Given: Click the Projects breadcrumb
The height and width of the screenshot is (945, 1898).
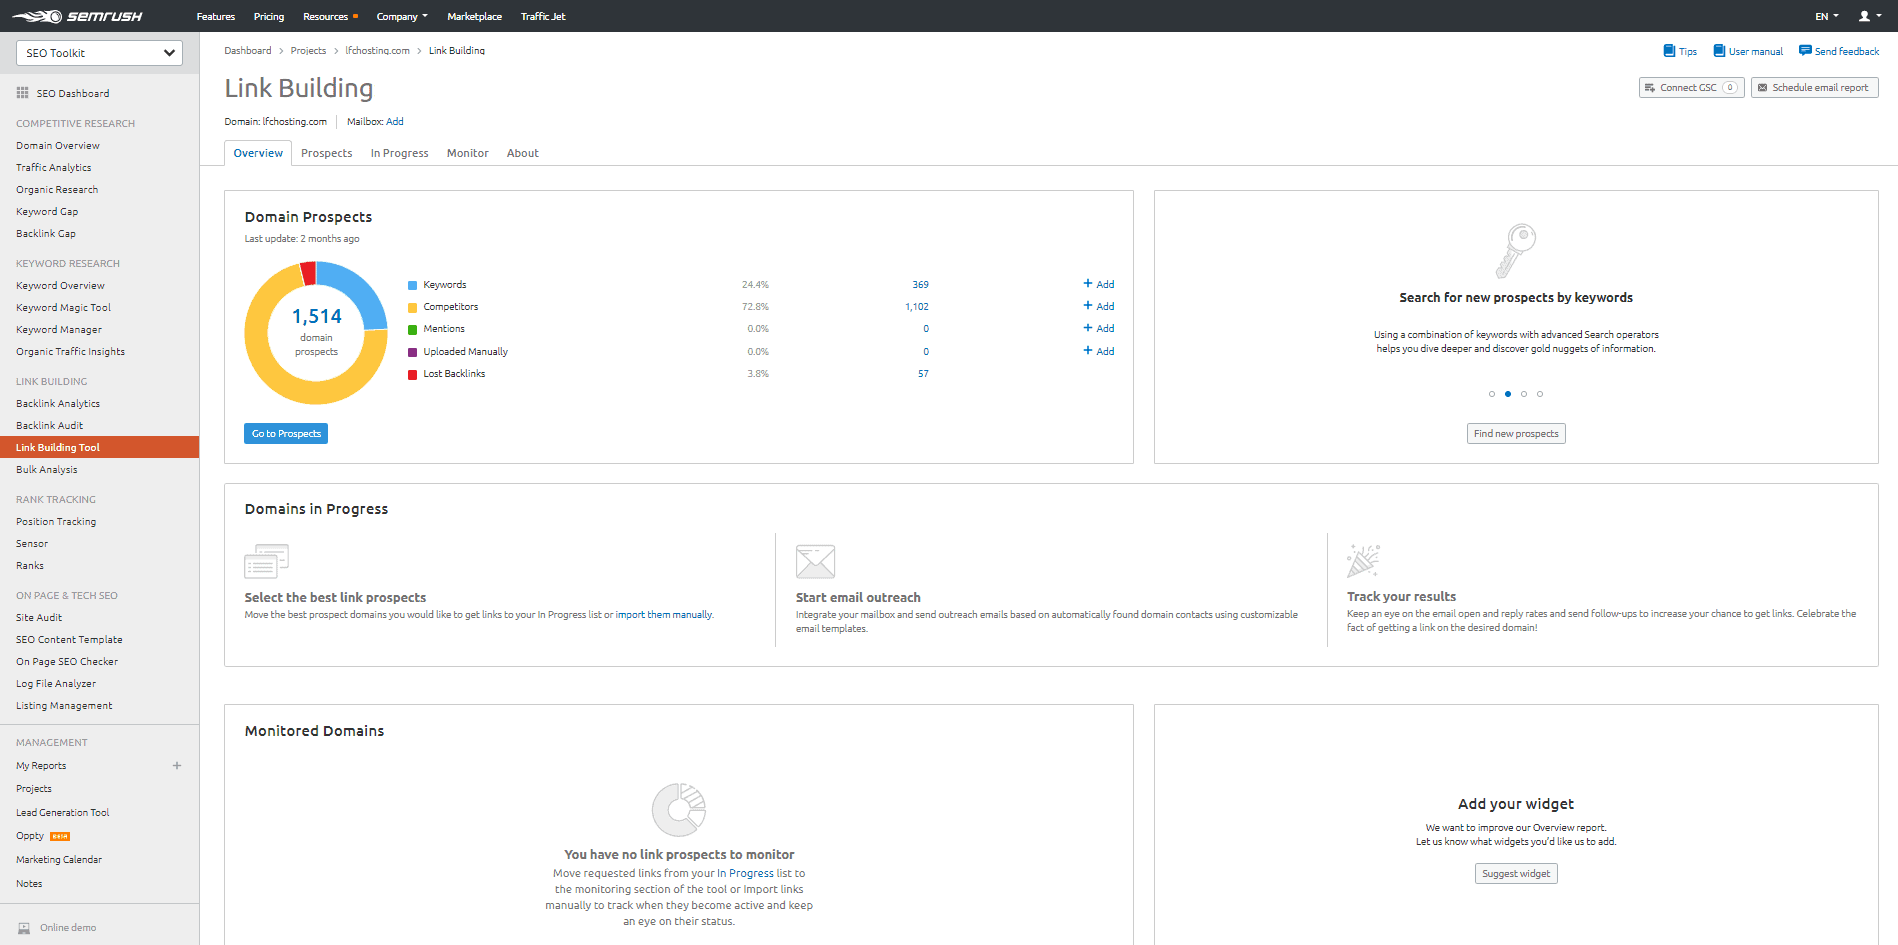Looking at the screenshot, I should [308, 50].
